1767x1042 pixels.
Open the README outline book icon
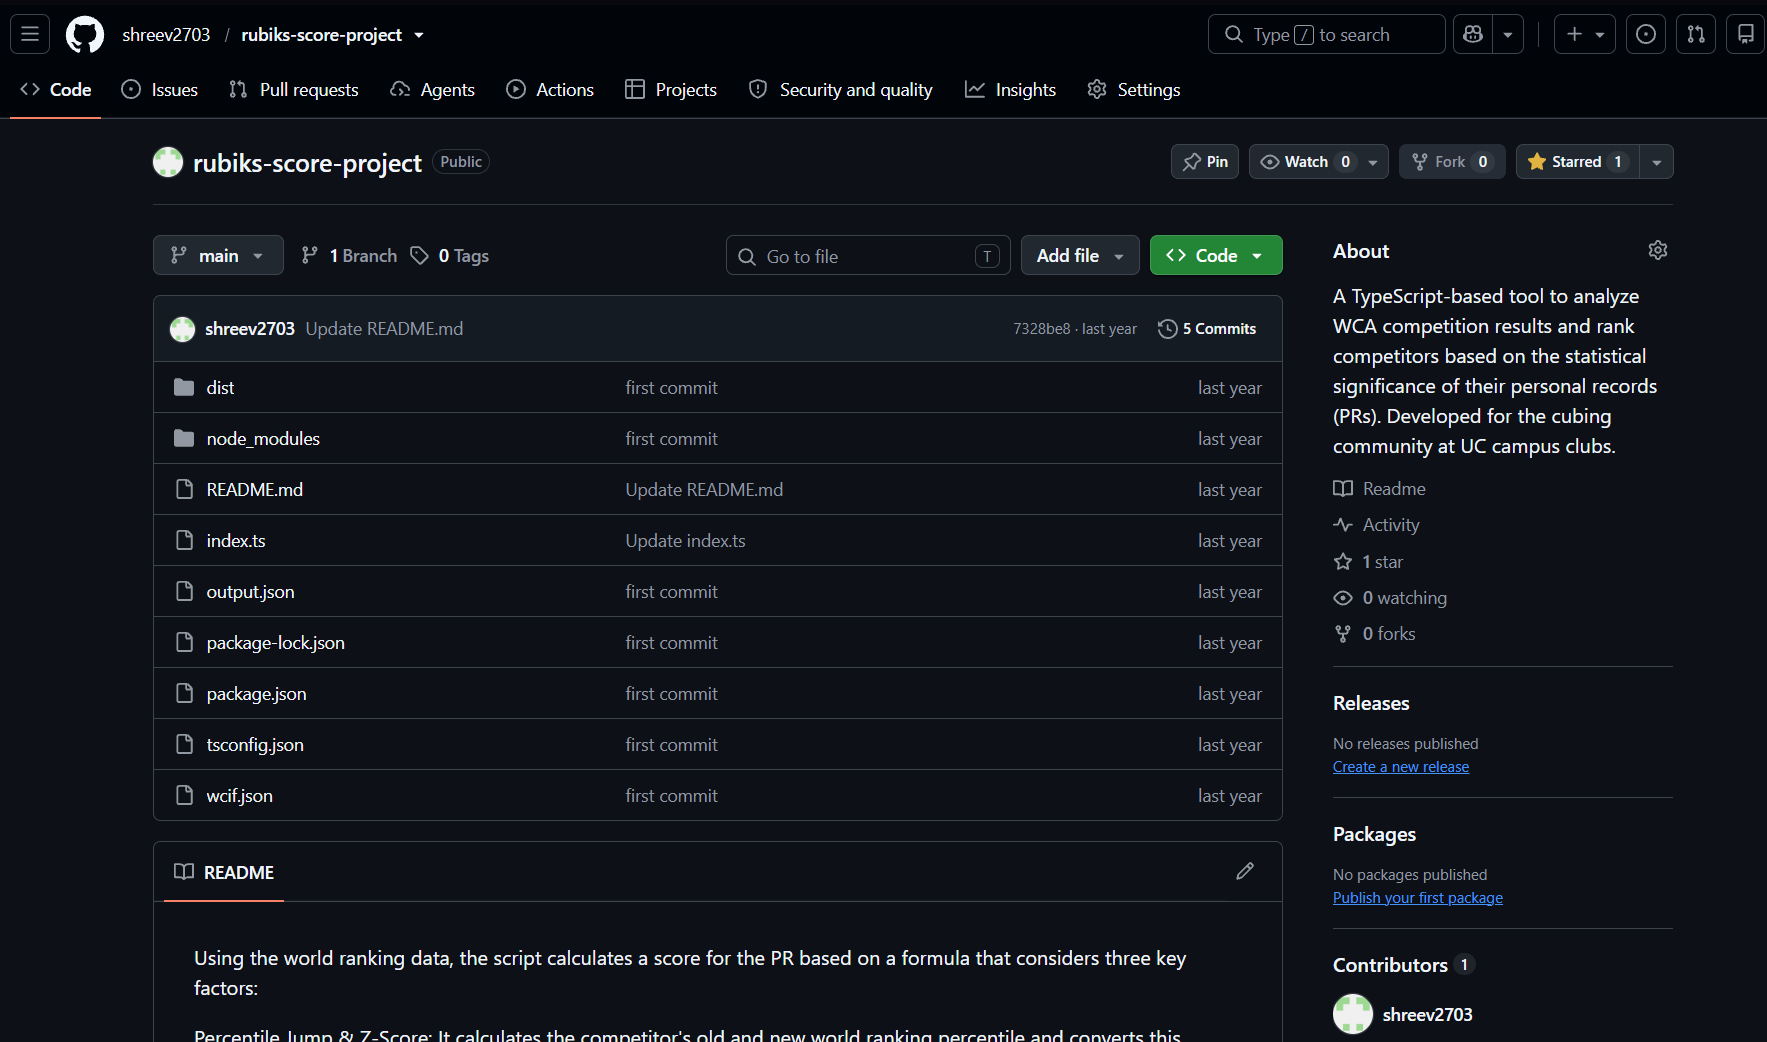coord(184,872)
